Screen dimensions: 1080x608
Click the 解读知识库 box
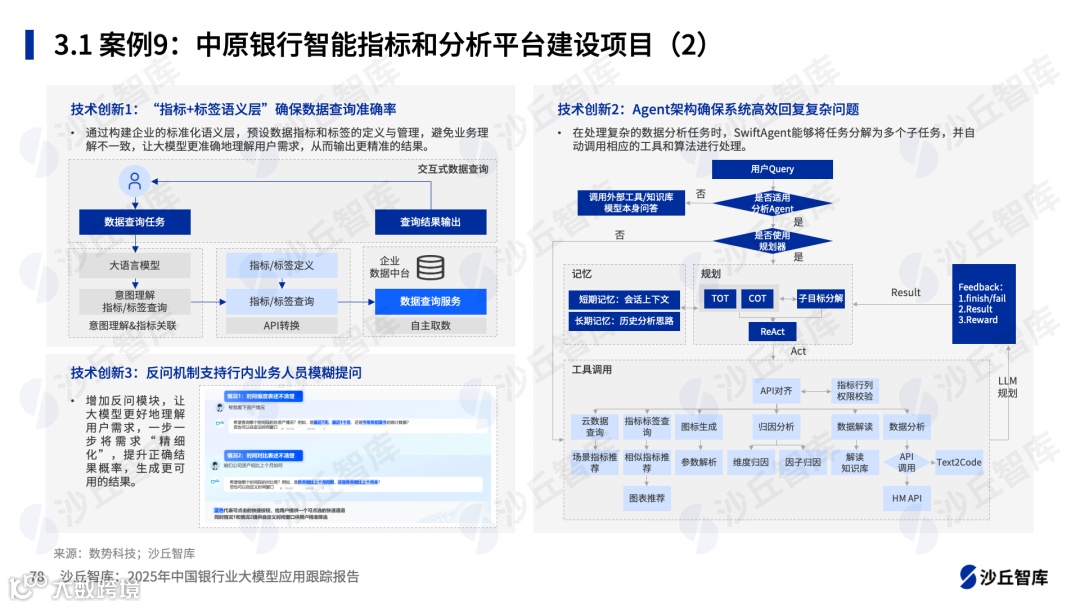click(x=855, y=462)
